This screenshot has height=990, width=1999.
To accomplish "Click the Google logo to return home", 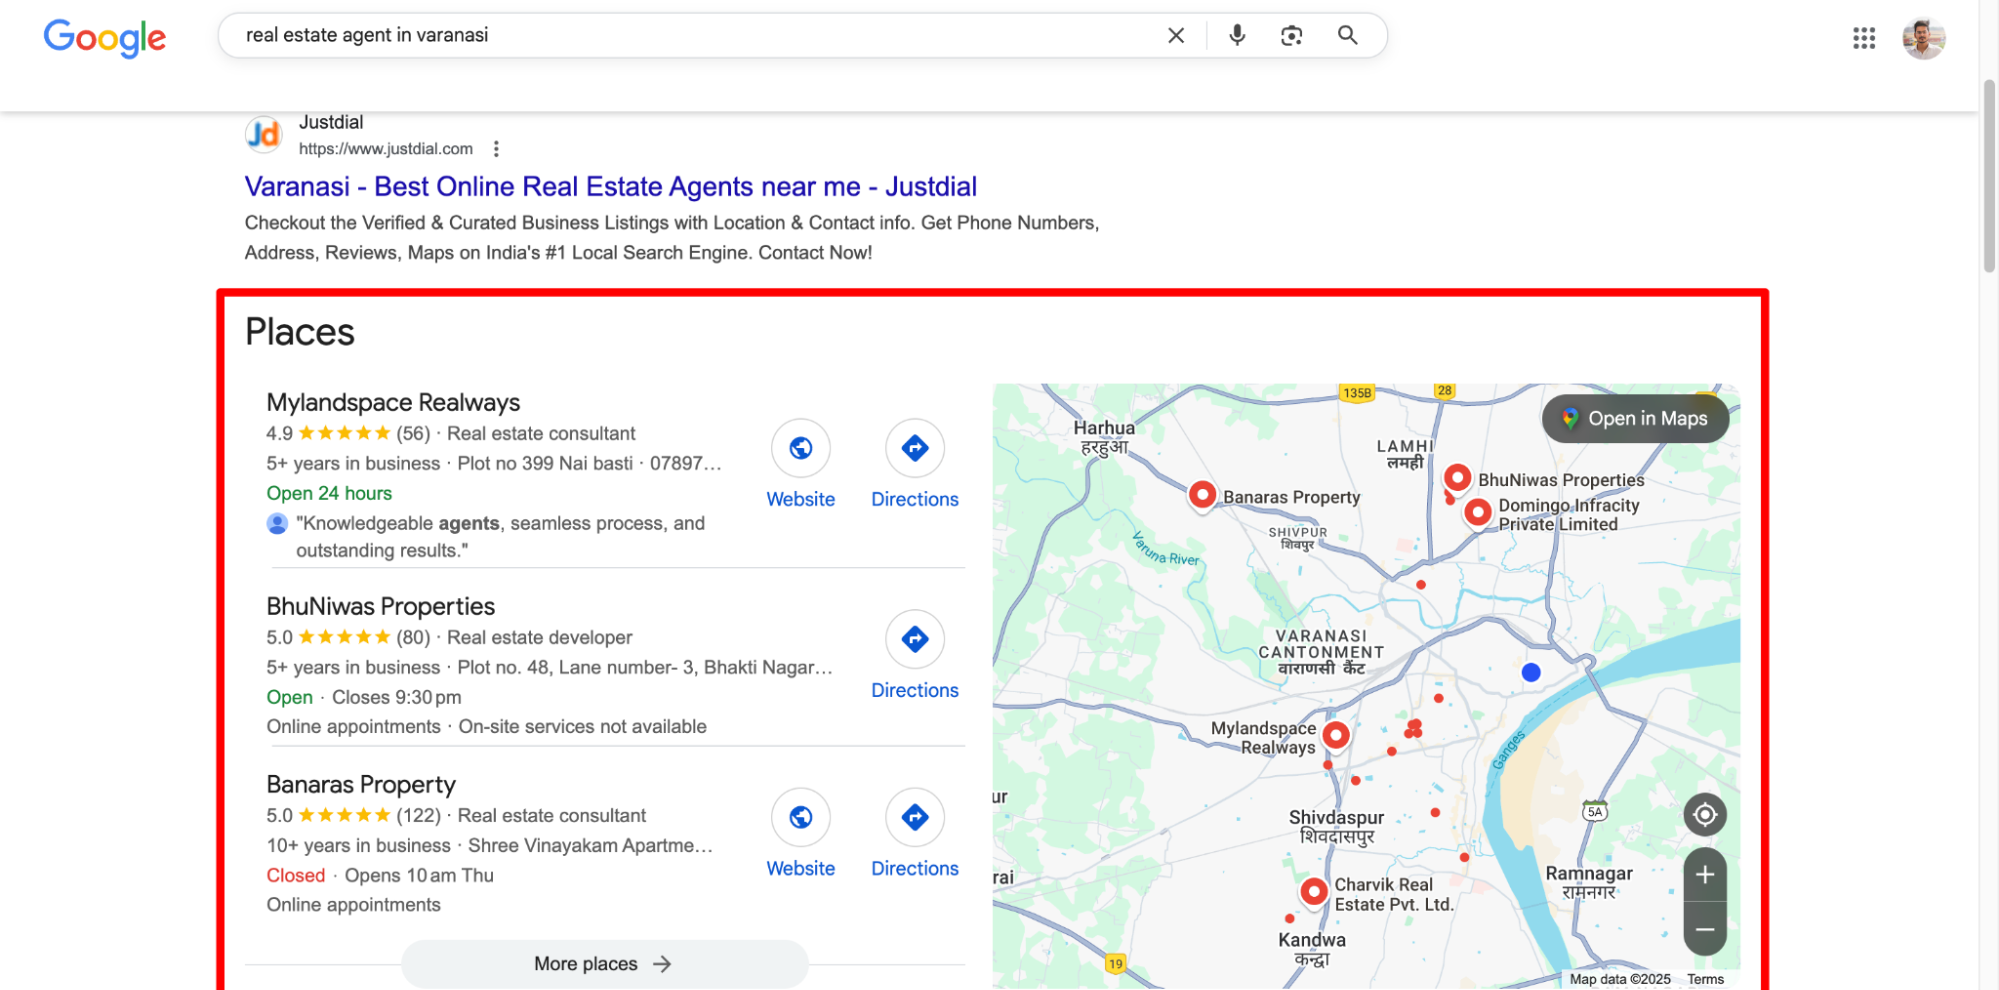I will click(104, 38).
